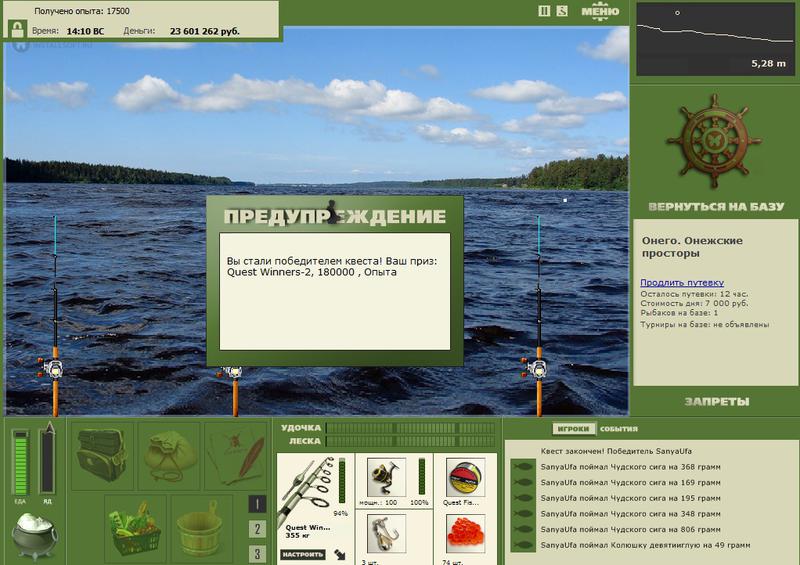Screen dimensions: 800x565
Task: Select the red caviar bait slot
Action: pyautogui.click(x=465, y=533)
